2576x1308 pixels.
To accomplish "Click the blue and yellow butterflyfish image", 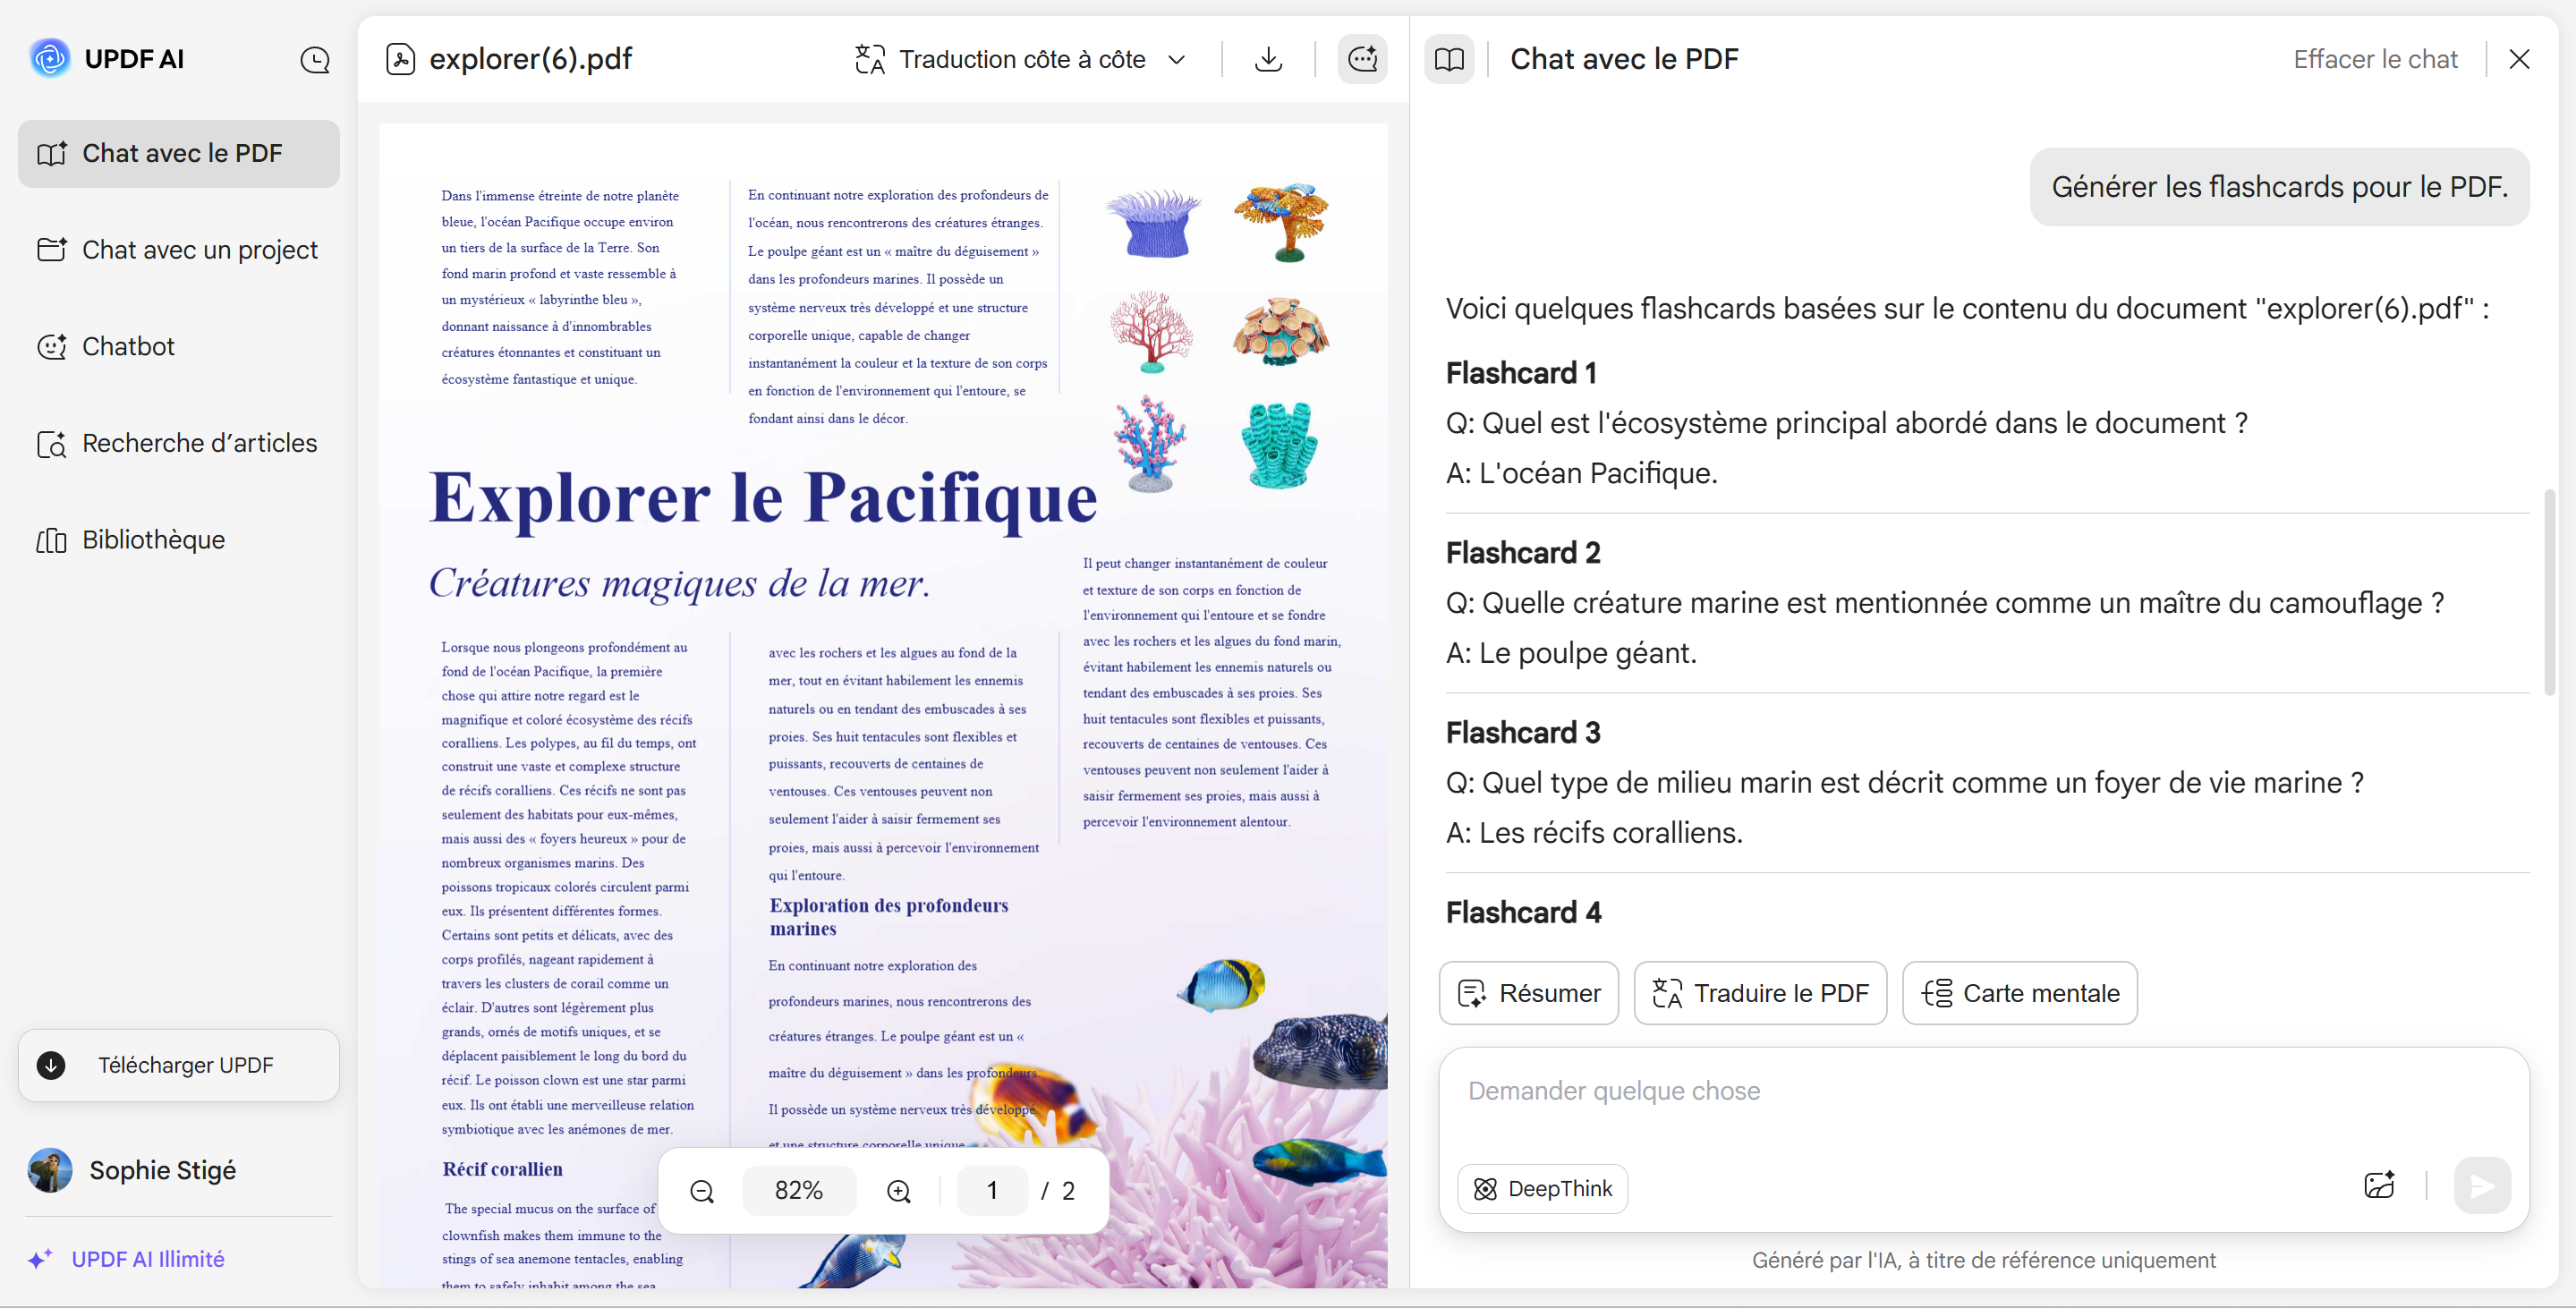I will [x=1223, y=985].
